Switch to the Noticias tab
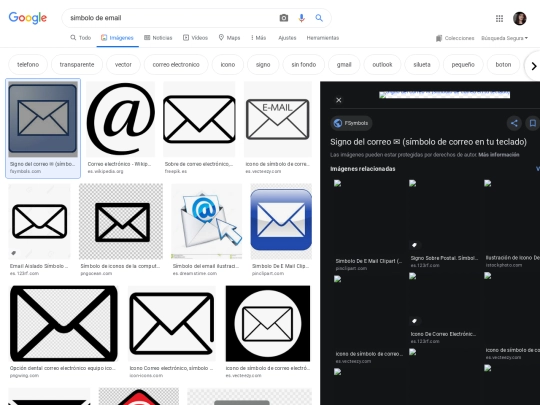The height and width of the screenshot is (405, 540). coord(158,38)
